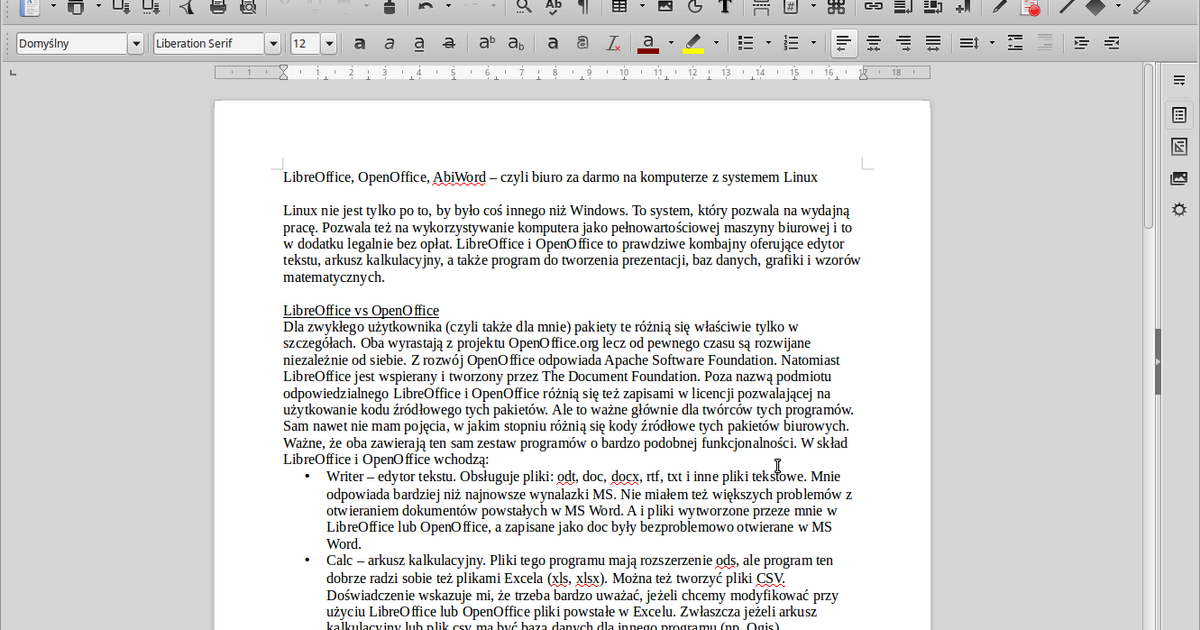Insert a field with the # icon
1200x630 pixels.
point(791,7)
